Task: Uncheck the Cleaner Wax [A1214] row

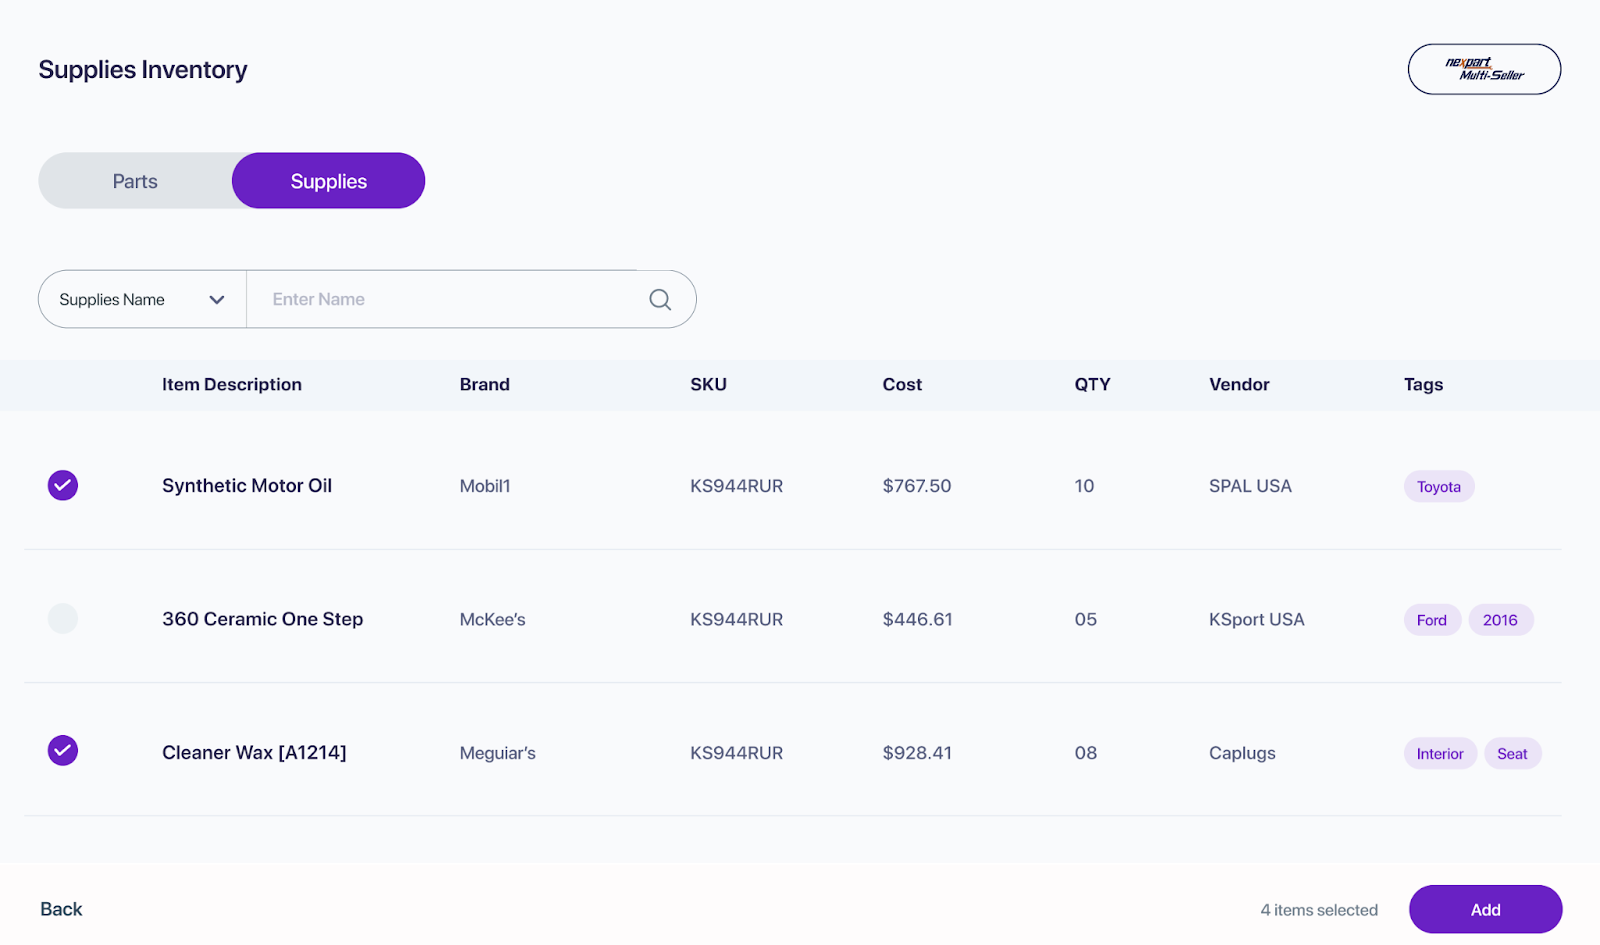Action: click(x=63, y=750)
